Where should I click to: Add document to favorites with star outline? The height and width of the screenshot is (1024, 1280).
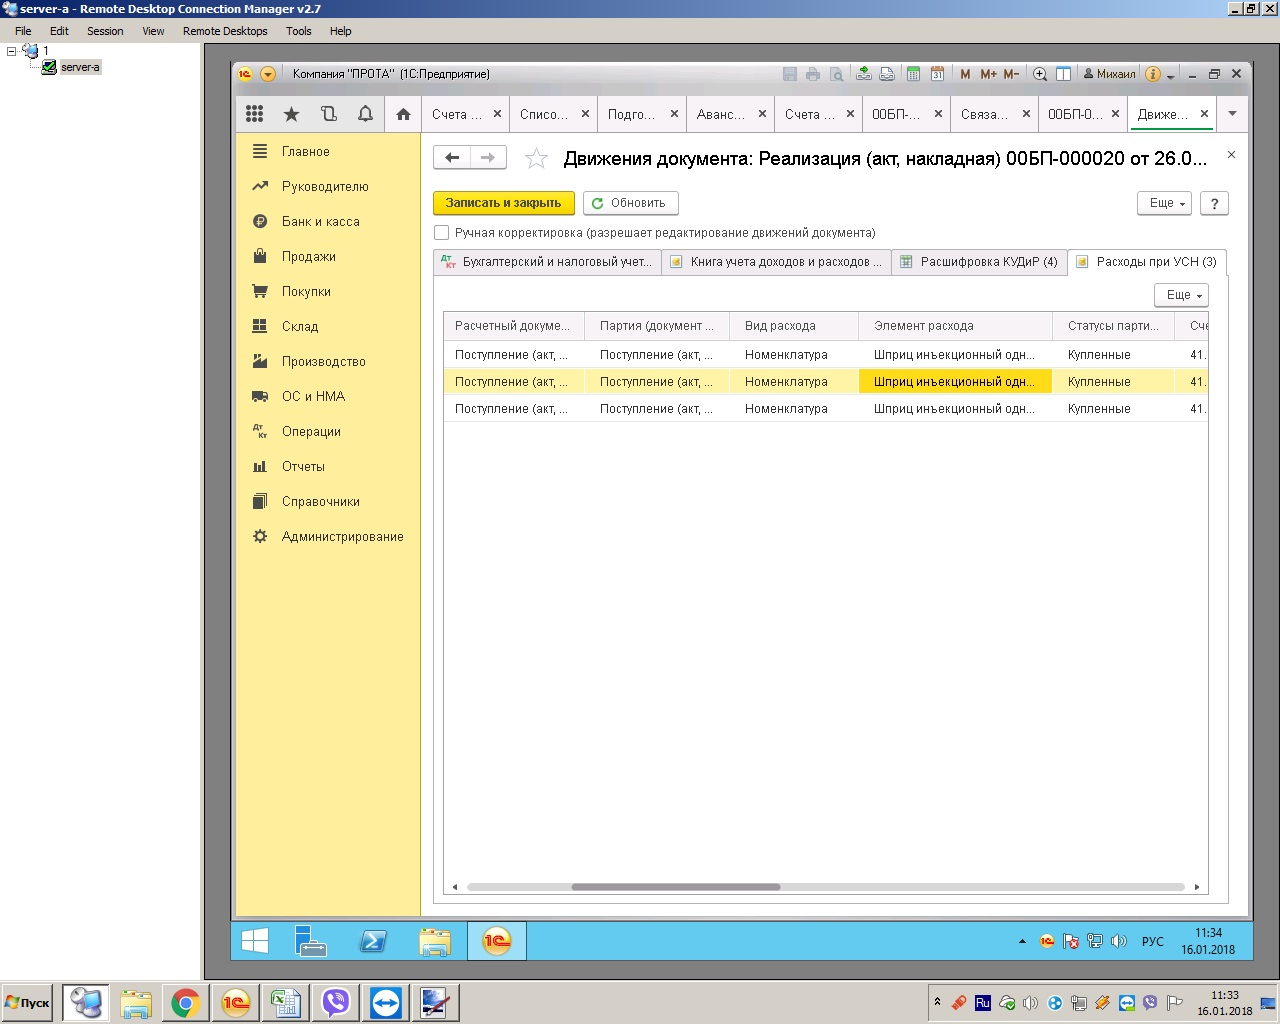[x=537, y=158]
